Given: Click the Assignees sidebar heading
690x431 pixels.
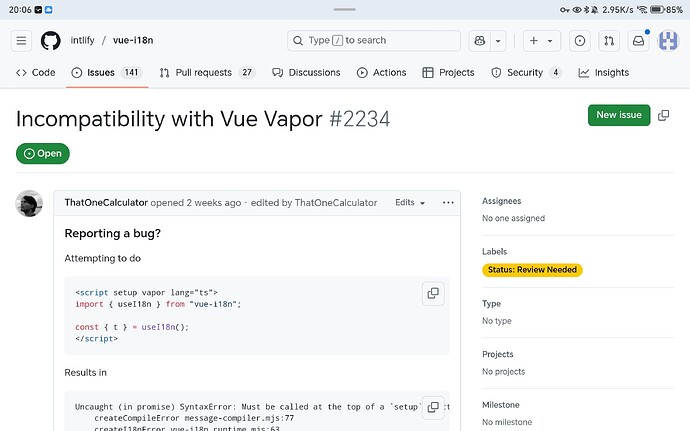Looking at the screenshot, I should [x=502, y=201].
